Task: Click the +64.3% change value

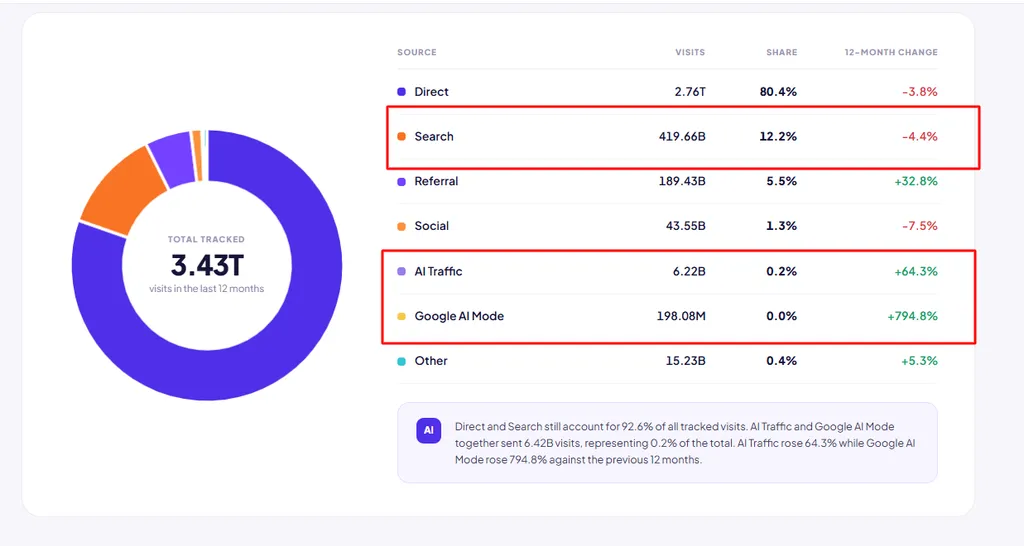Action: [x=916, y=271]
